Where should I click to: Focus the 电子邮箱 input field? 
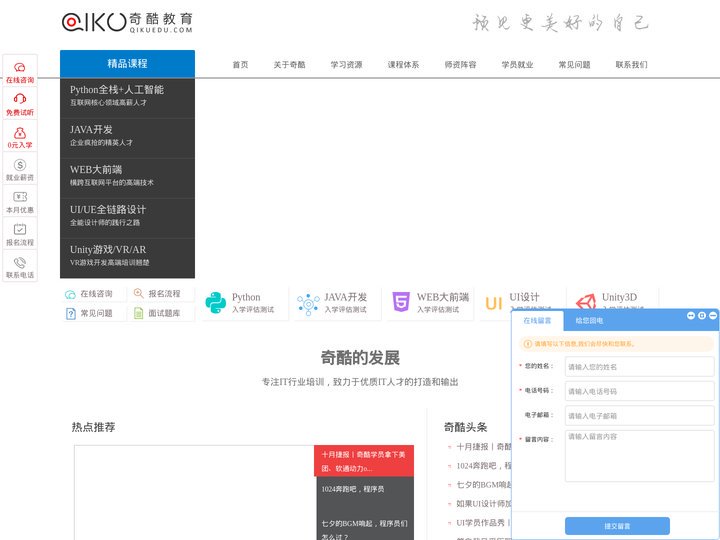tap(640, 416)
